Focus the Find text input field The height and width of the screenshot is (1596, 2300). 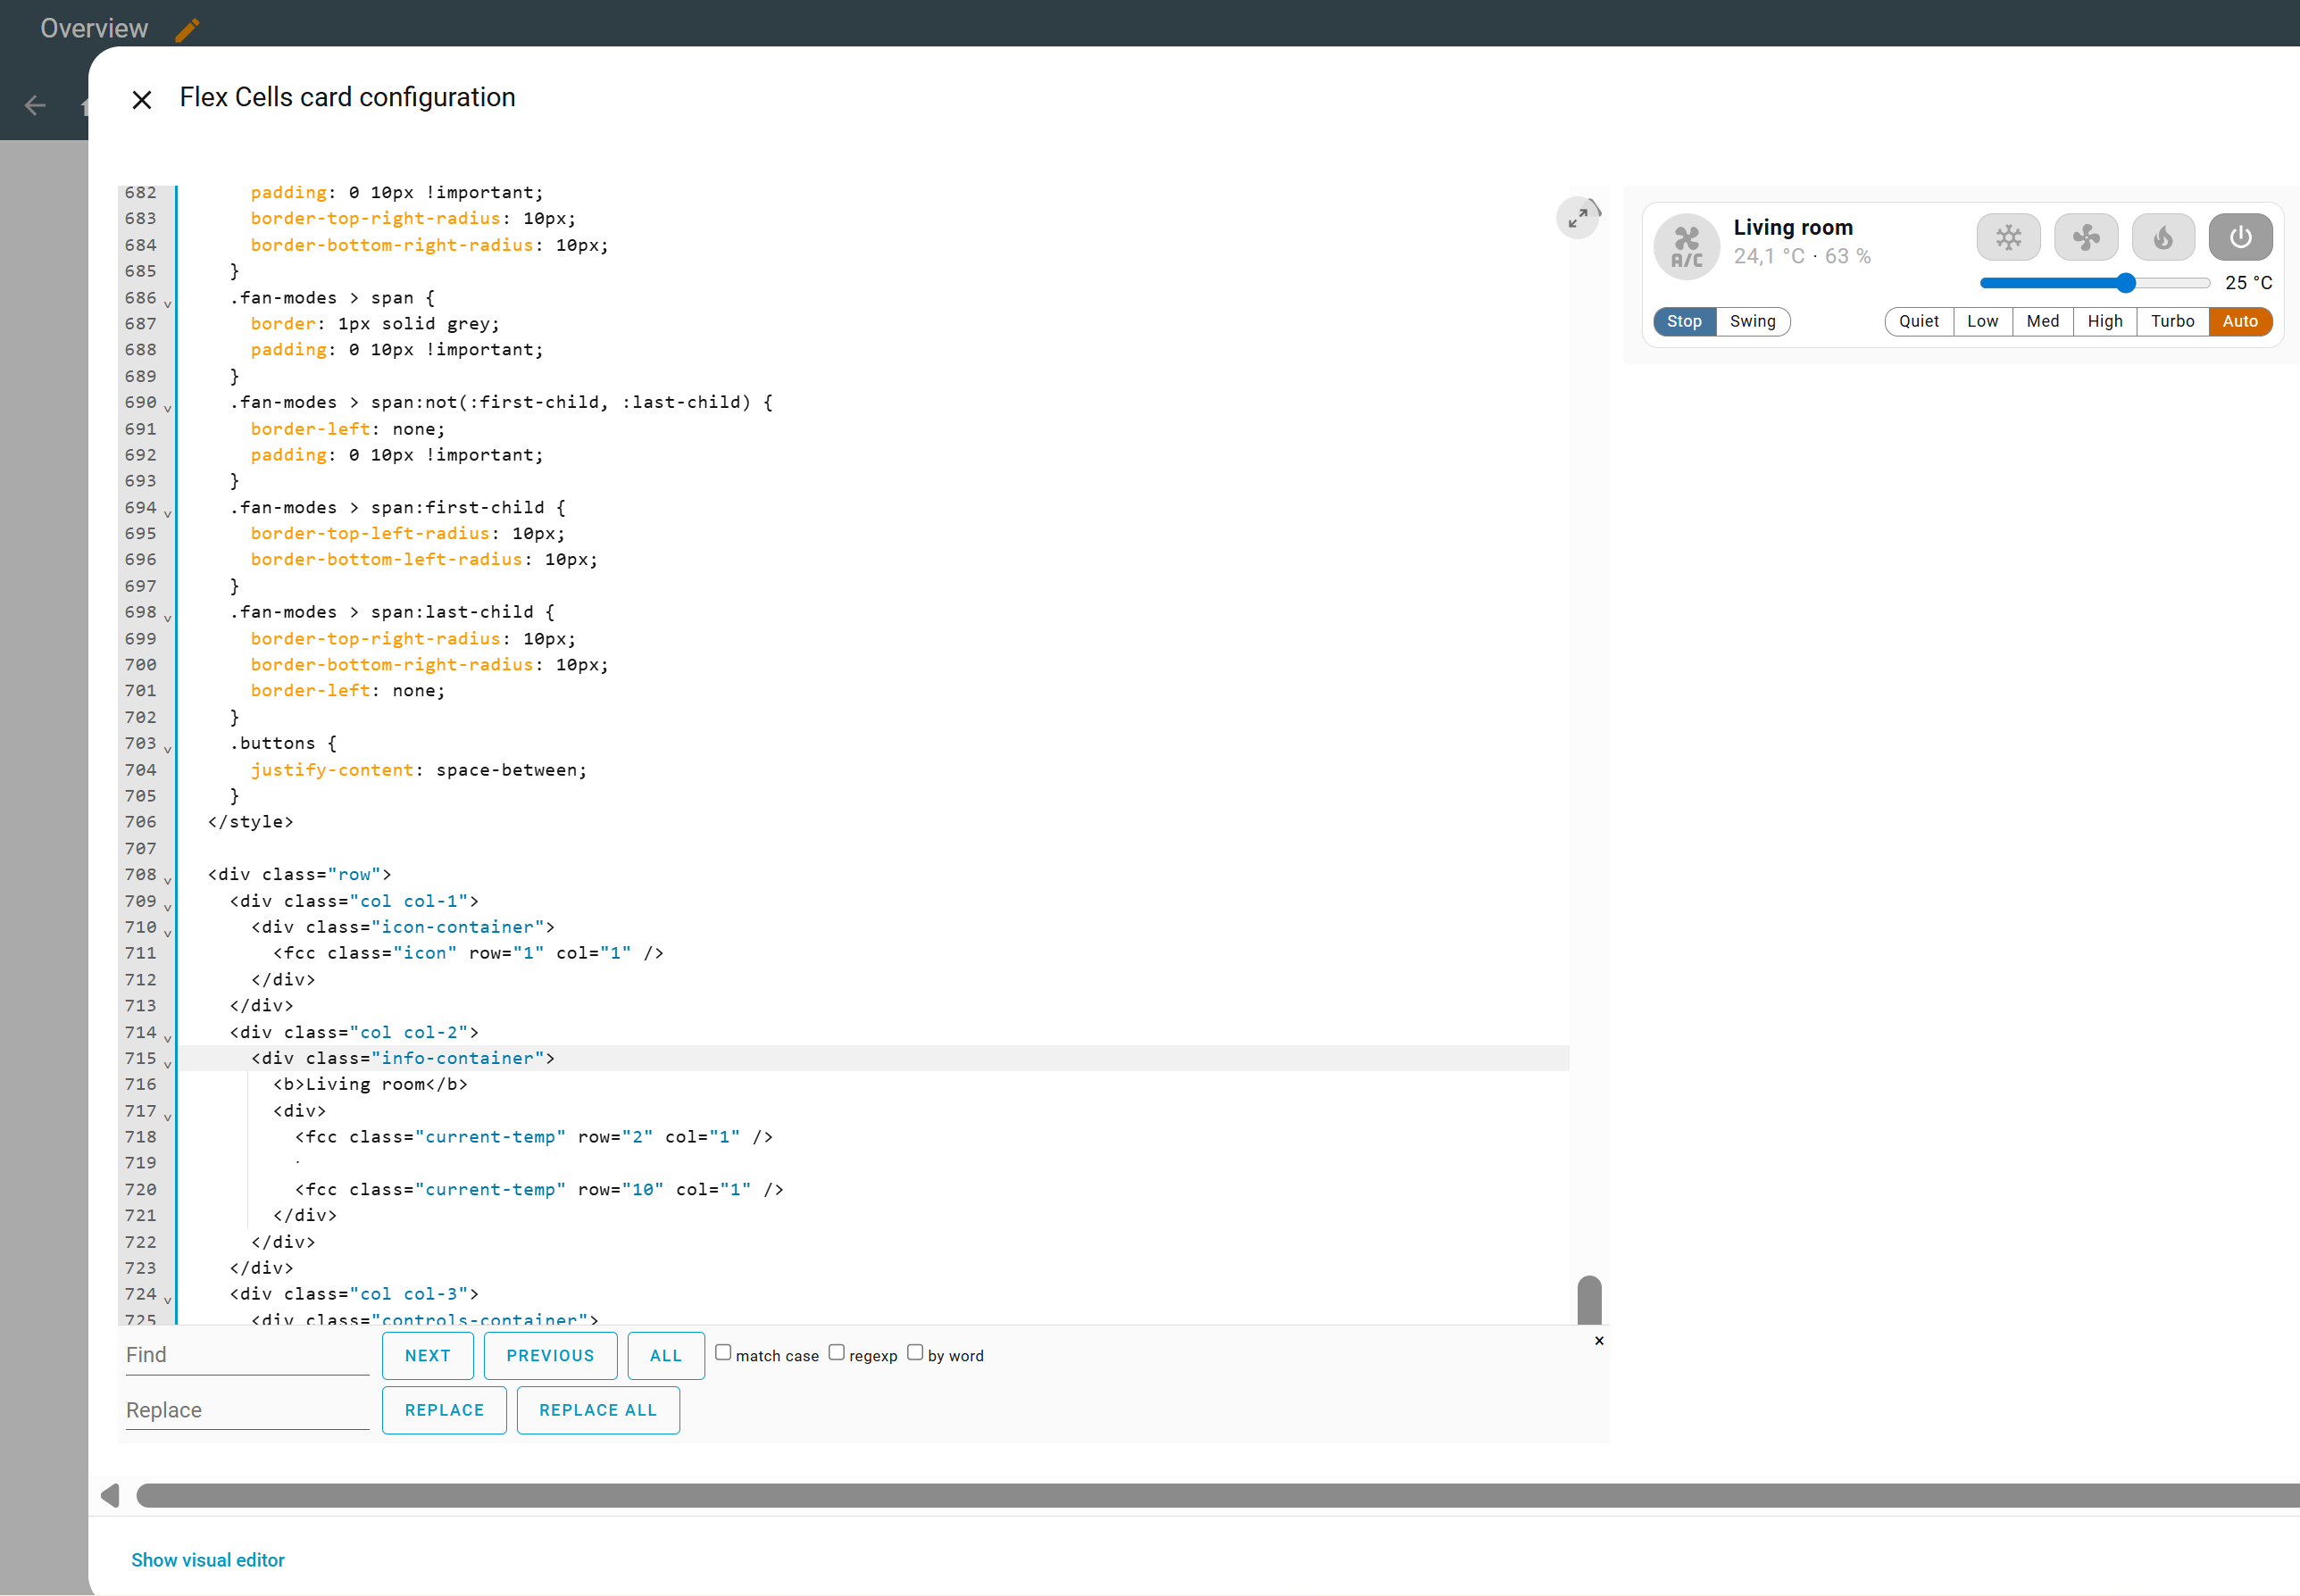click(247, 1355)
